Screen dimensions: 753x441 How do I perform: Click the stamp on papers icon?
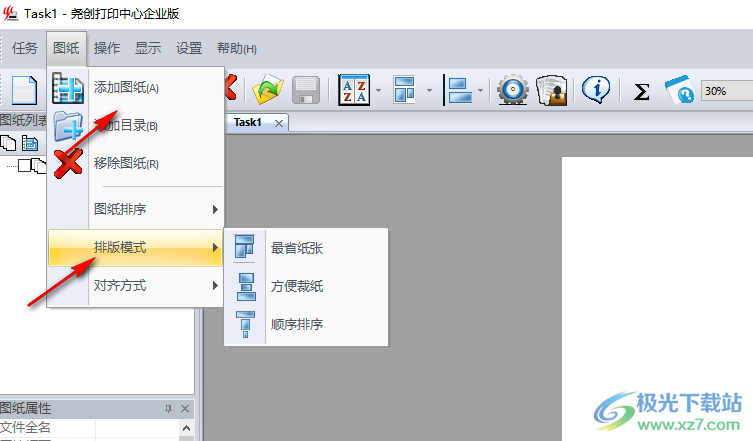pos(552,90)
